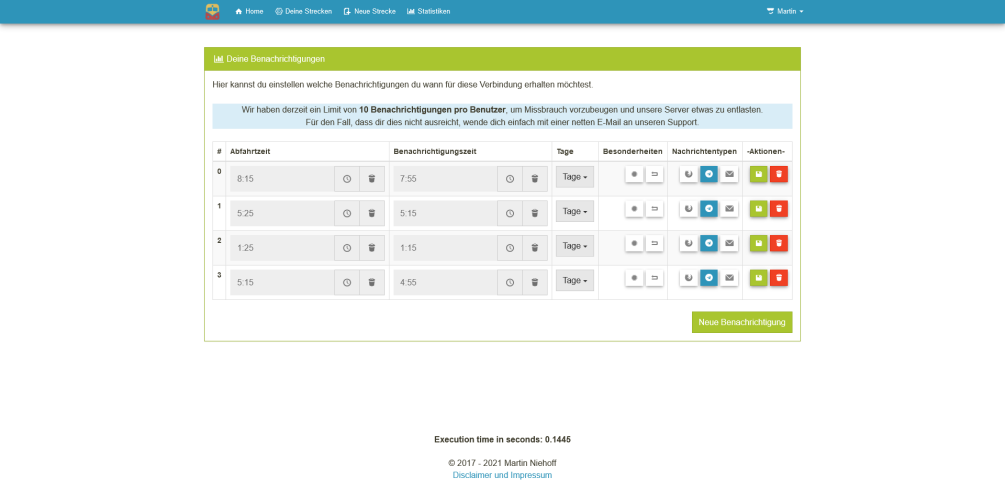
Task: Open clock picker for 8:15 departure time
Action: [347, 179]
